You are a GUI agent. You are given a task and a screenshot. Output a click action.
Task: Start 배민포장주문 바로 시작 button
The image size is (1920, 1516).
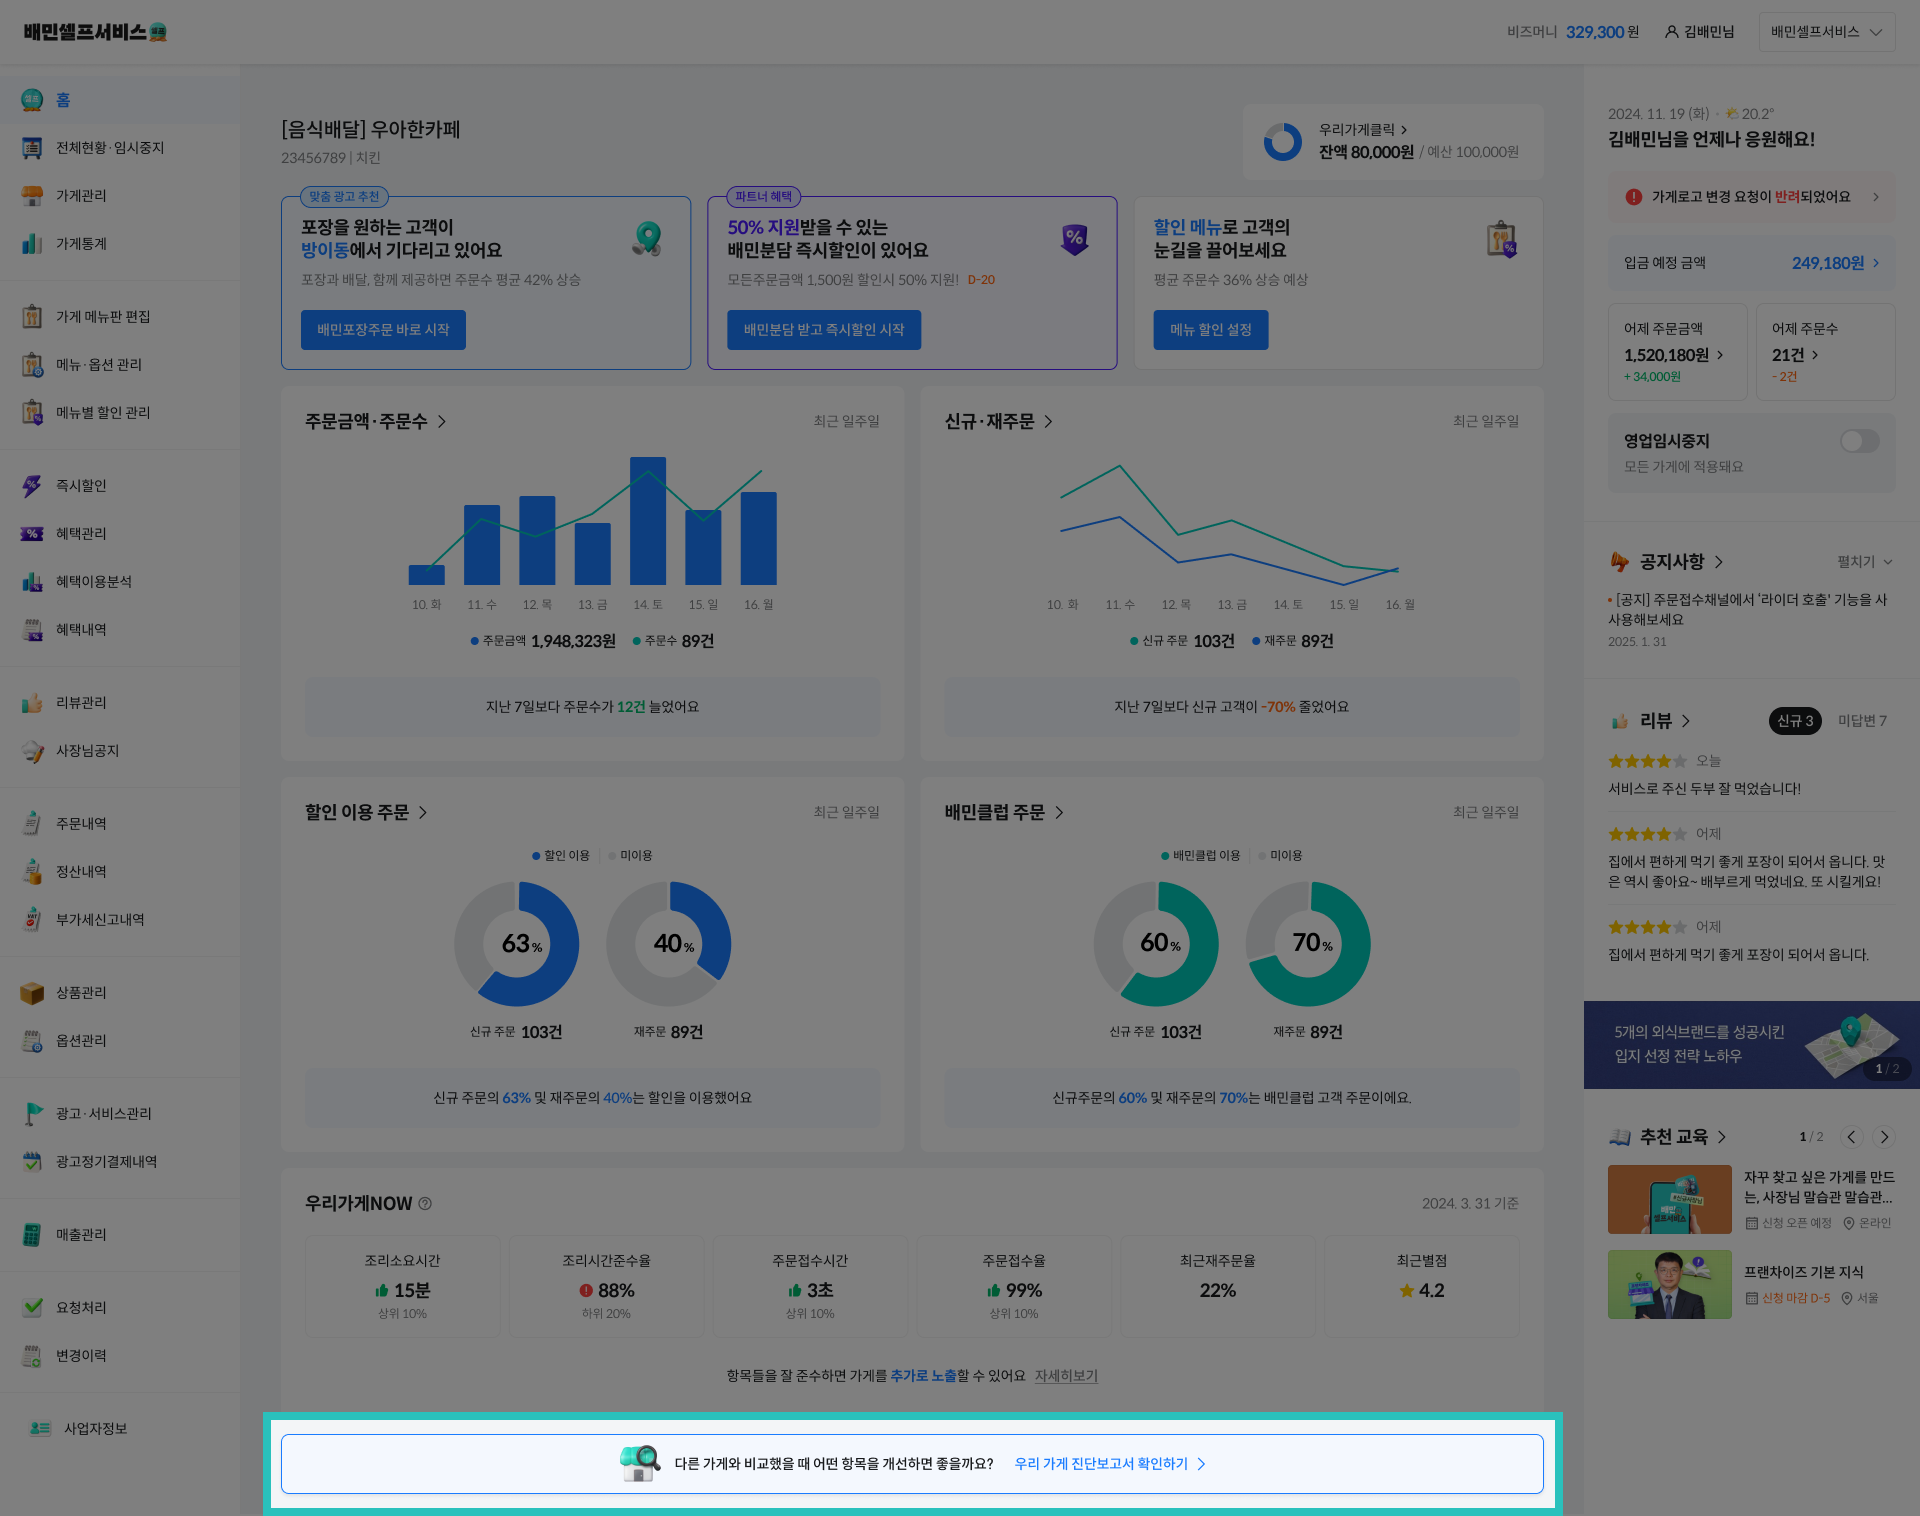(x=383, y=330)
